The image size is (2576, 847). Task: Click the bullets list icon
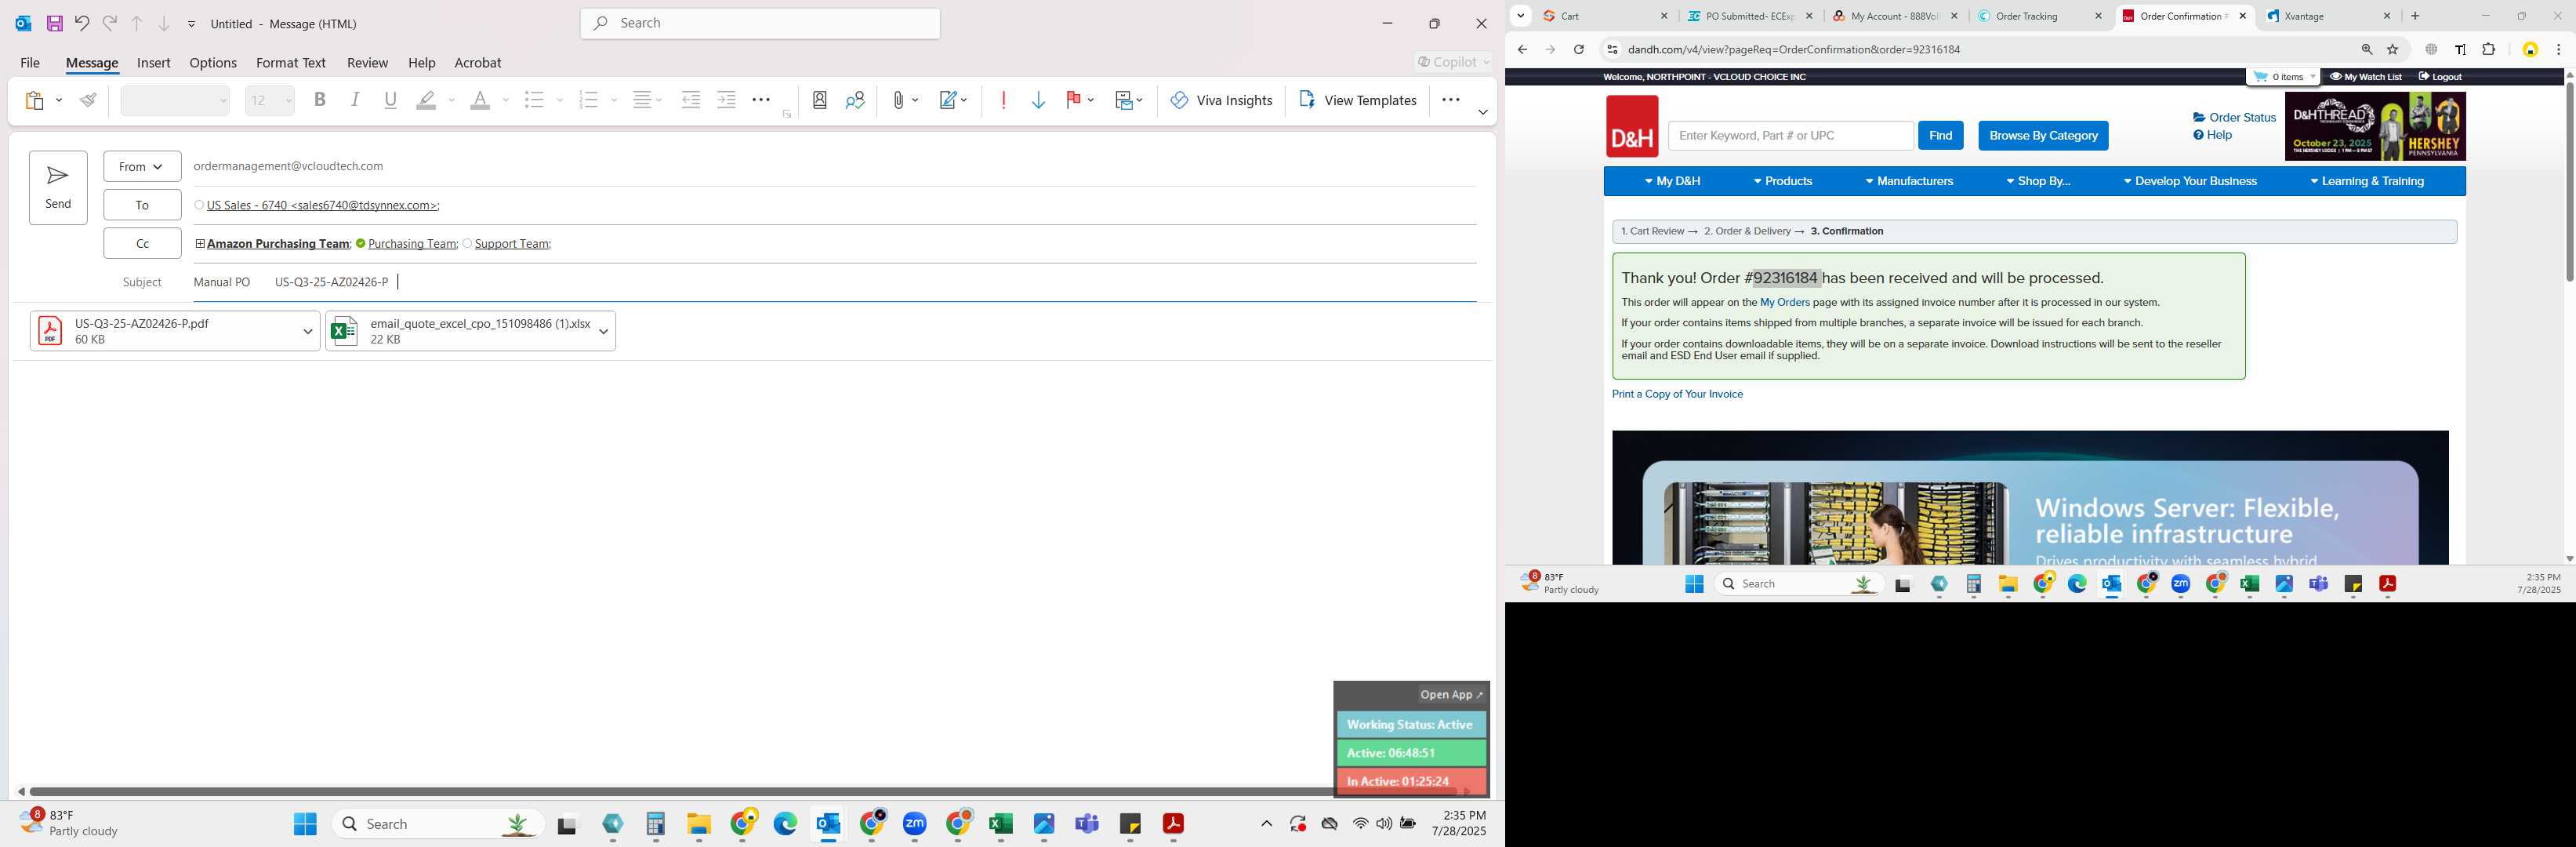coord(535,100)
